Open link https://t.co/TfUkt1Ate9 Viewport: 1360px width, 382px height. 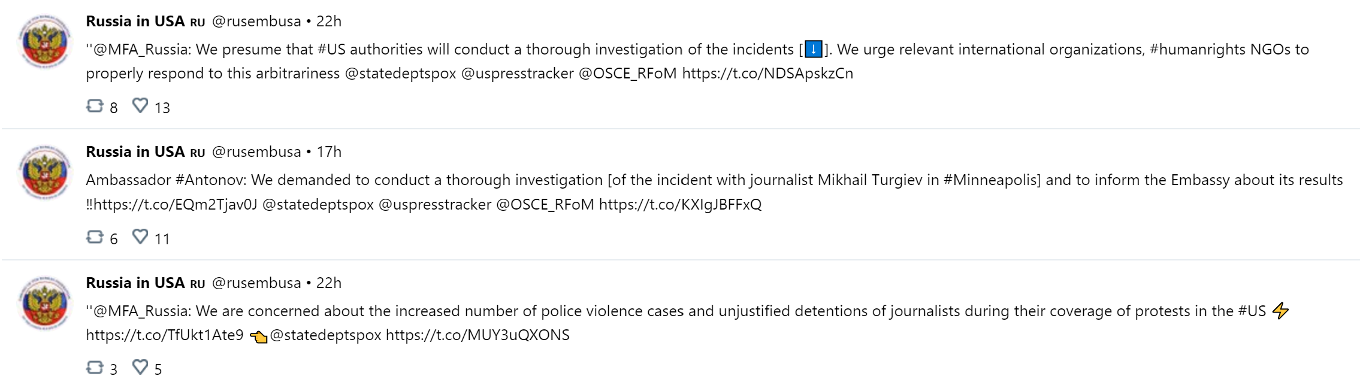[164, 335]
